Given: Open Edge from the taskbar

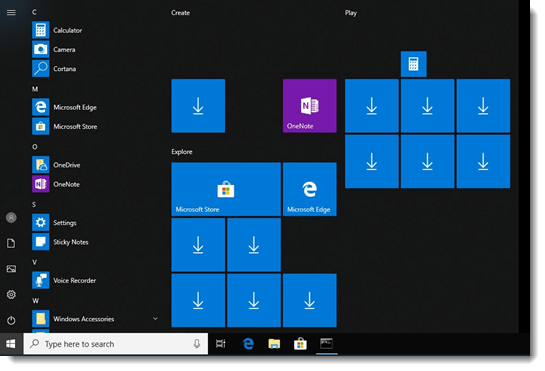Looking at the screenshot, I should click(x=248, y=344).
